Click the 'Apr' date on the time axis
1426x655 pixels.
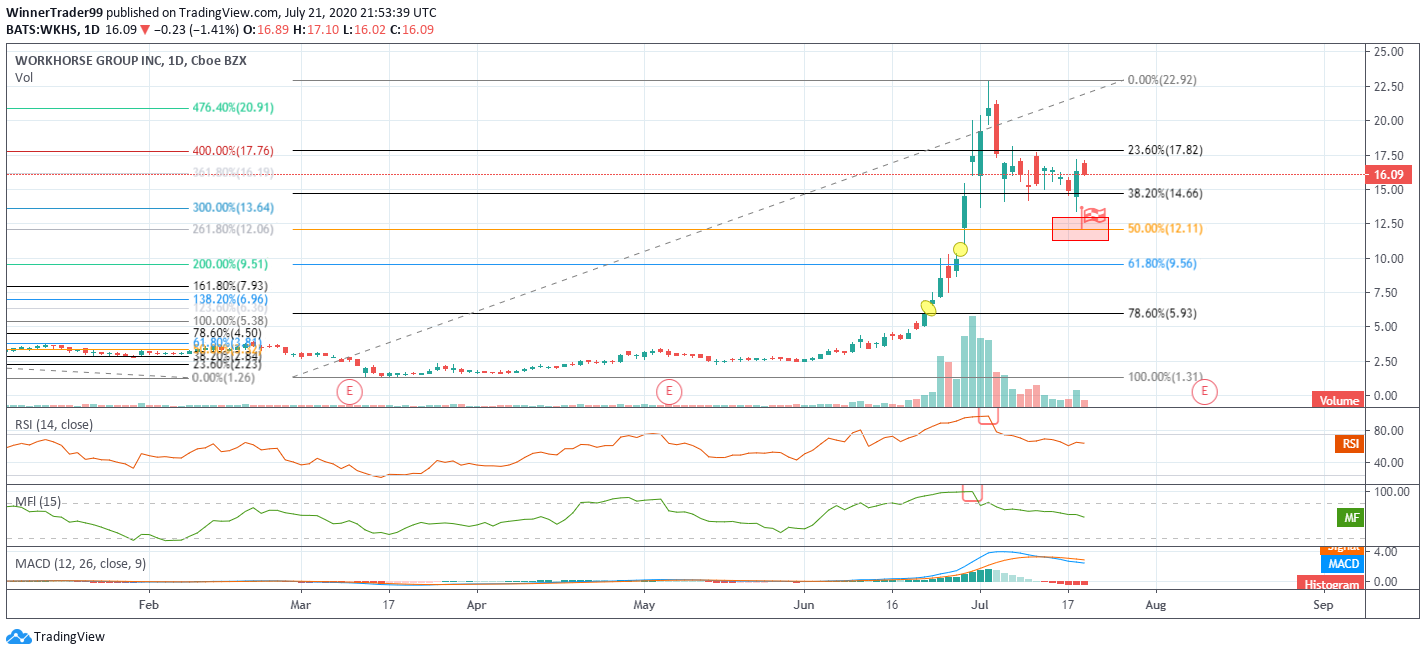pos(476,605)
